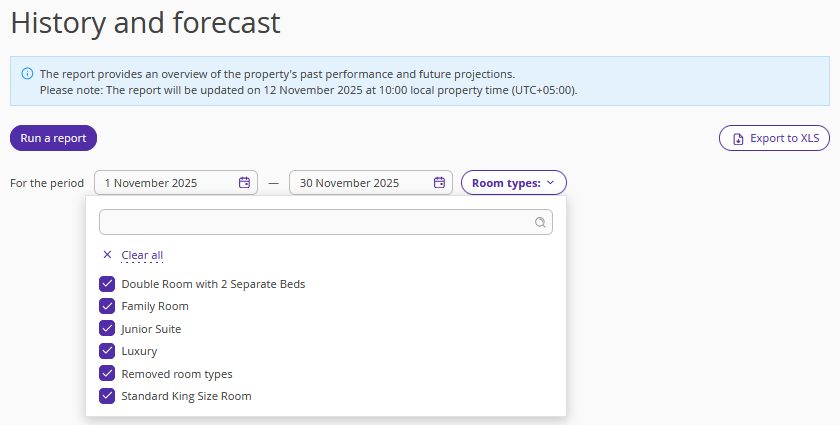Deselect the Luxury room type

(x=107, y=351)
